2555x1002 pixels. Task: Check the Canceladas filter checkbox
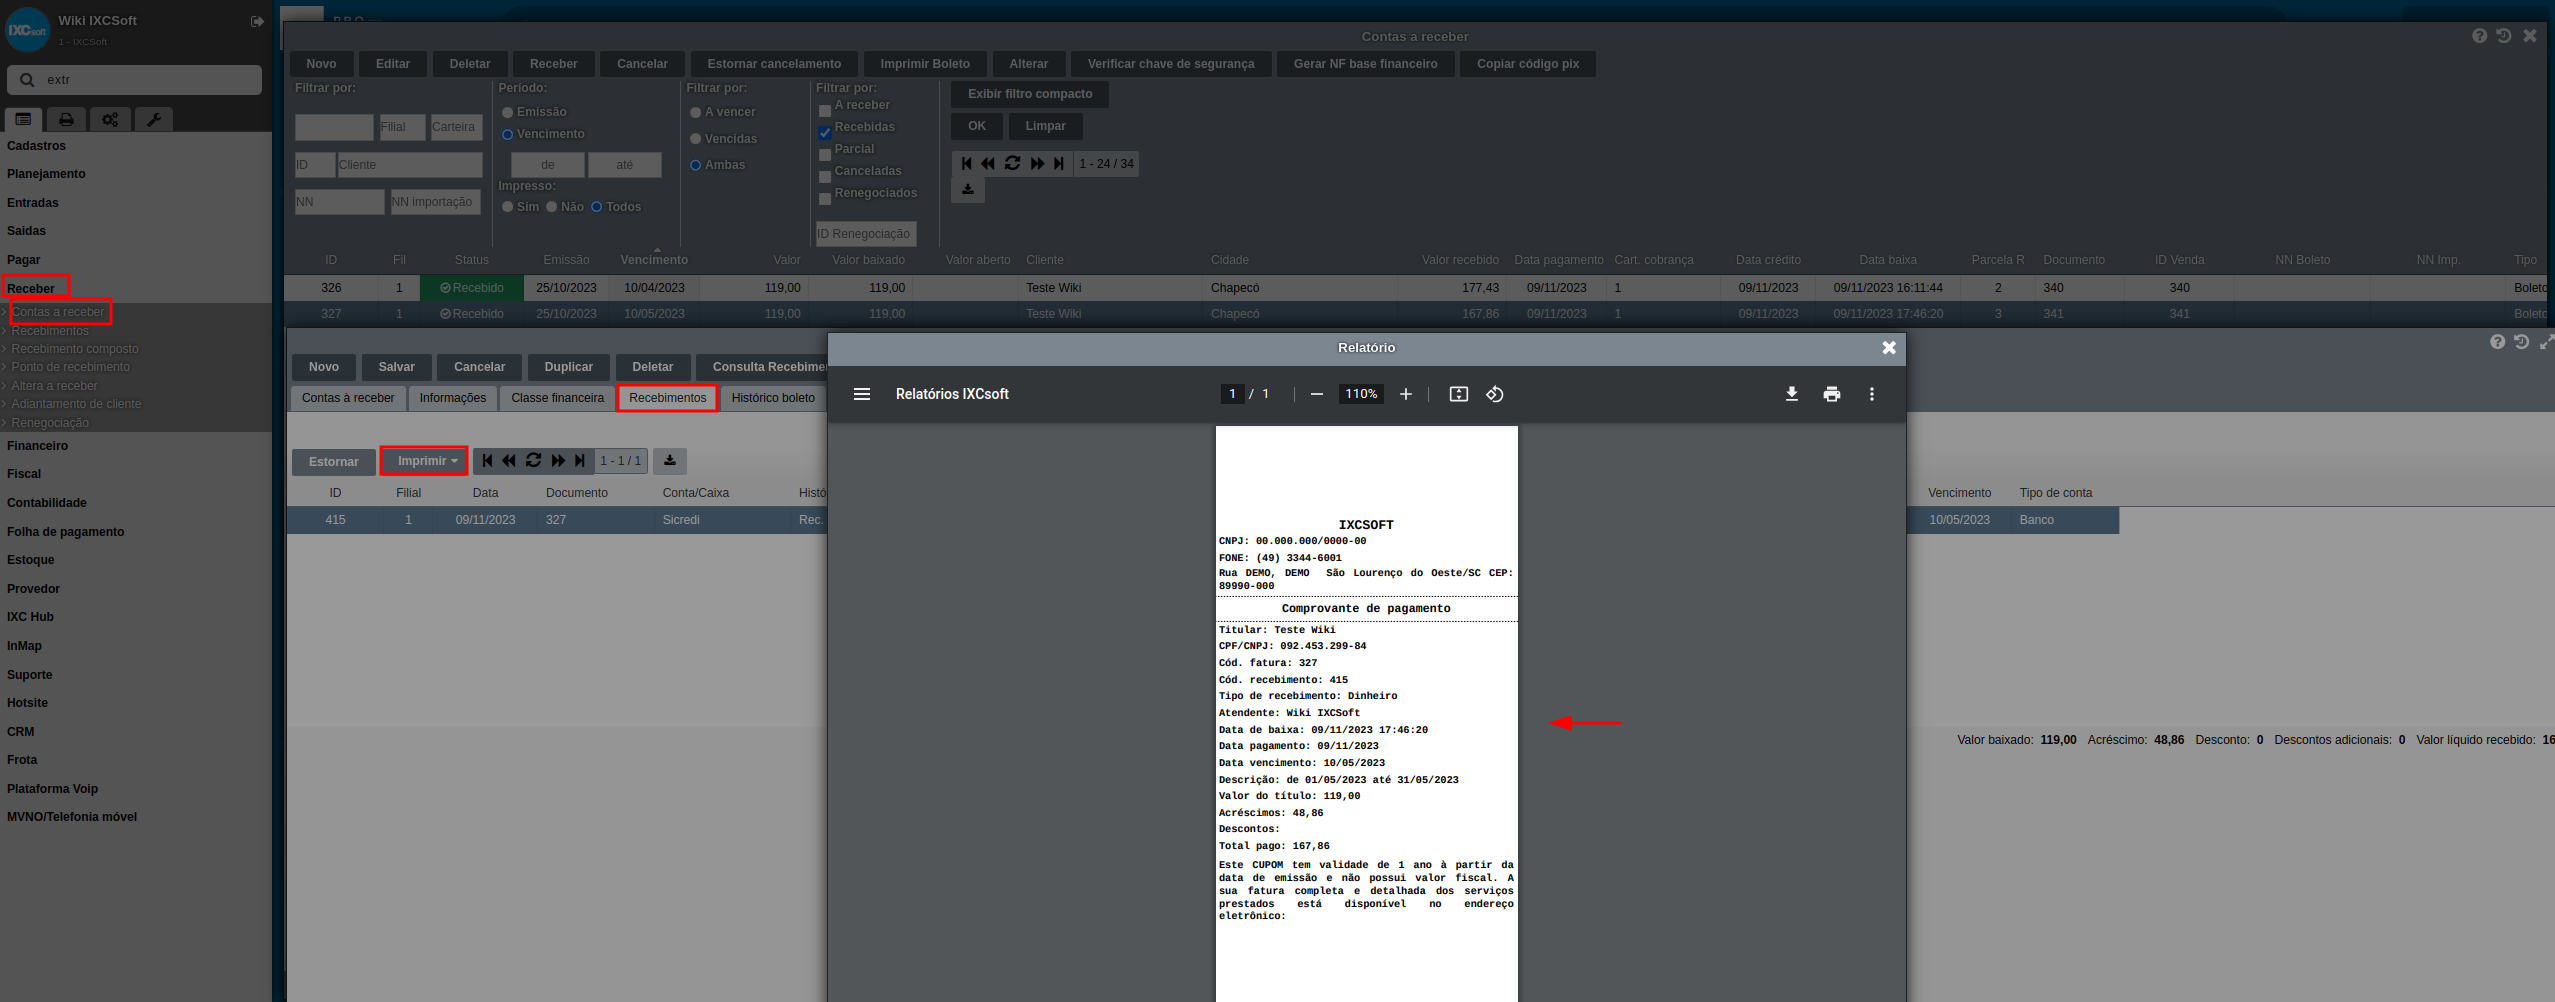[825, 177]
